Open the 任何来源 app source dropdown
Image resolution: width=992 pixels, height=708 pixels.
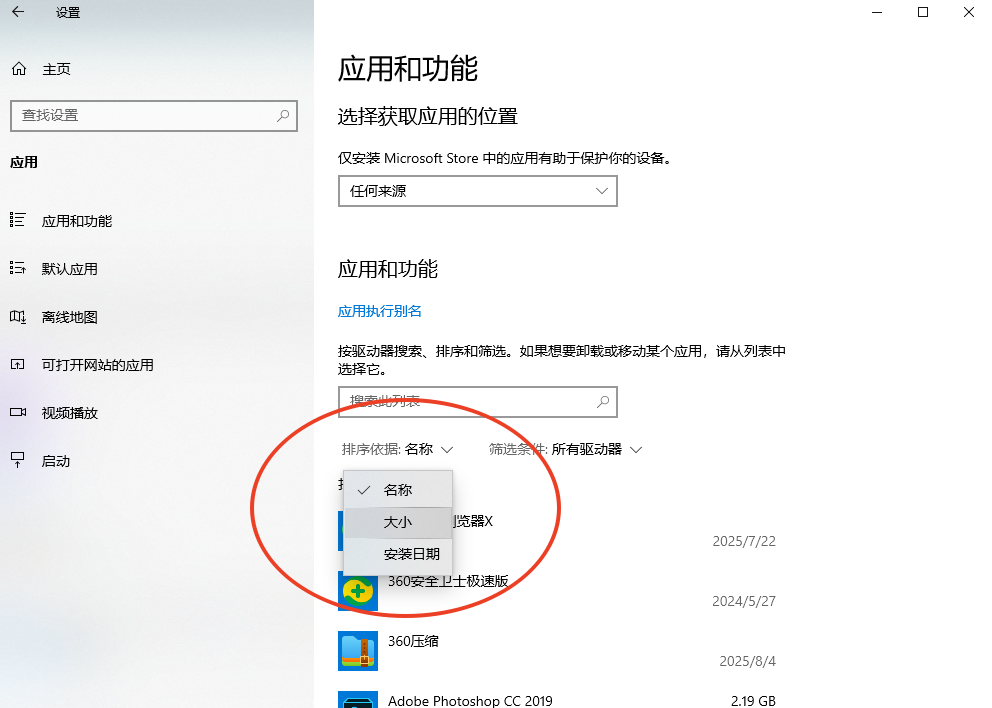477,190
